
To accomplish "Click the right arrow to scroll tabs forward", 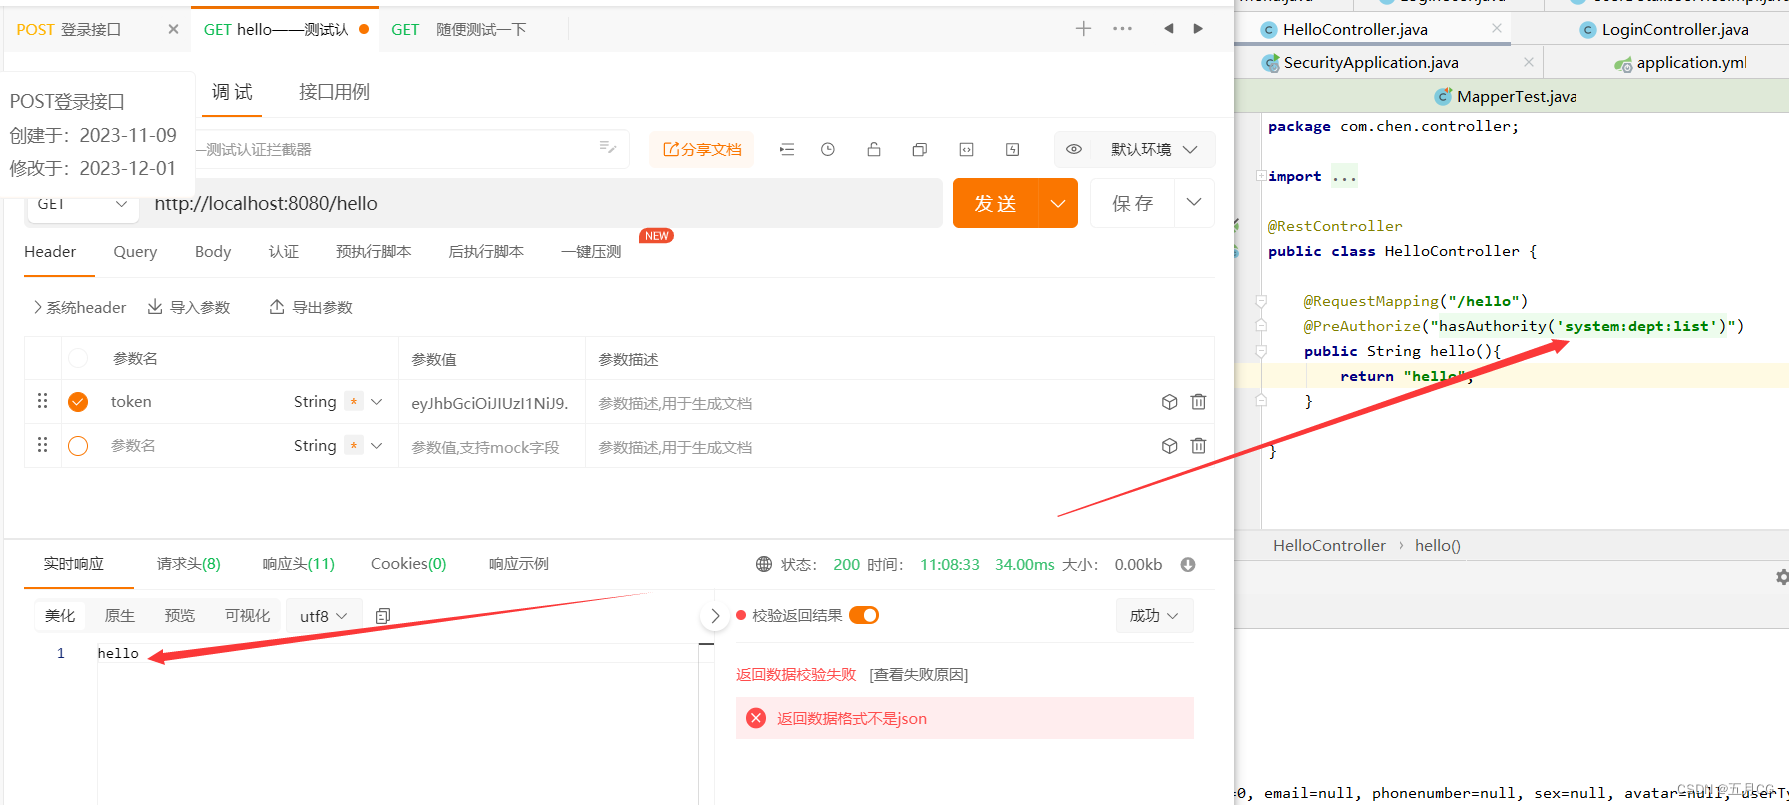I will pyautogui.click(x=1198, y=28).
